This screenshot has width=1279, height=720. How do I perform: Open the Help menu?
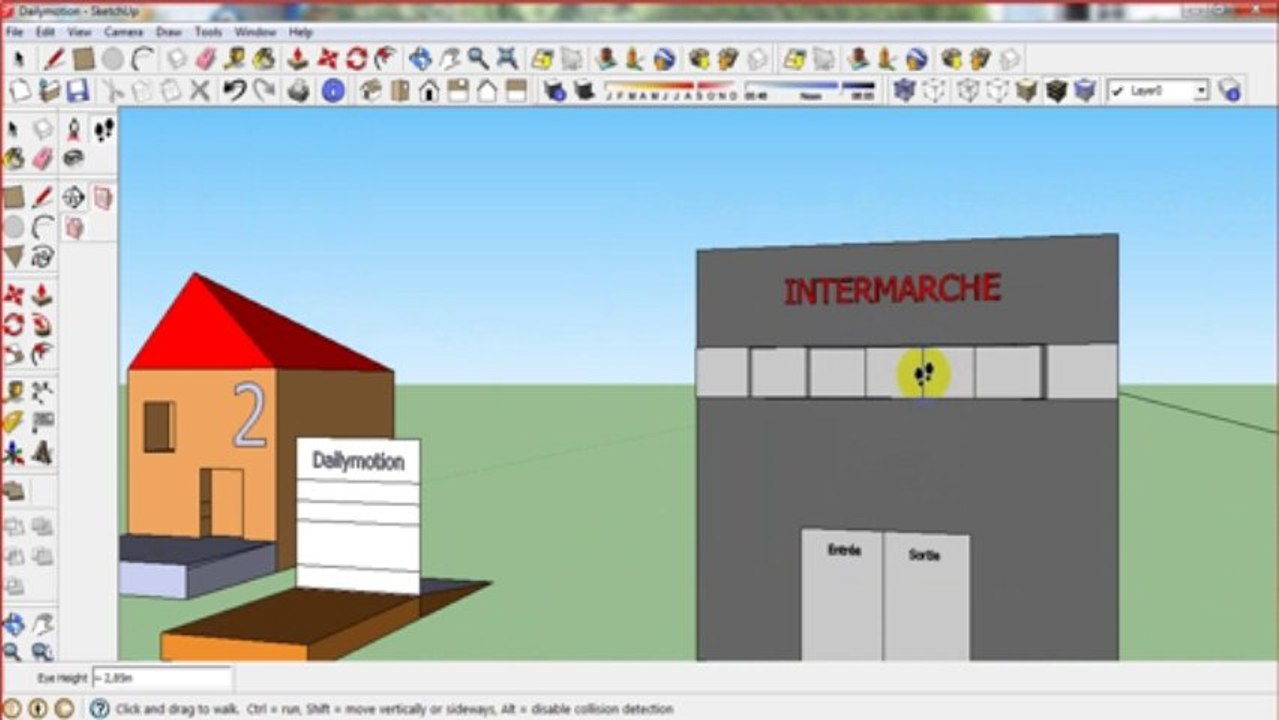click(300, 32)
